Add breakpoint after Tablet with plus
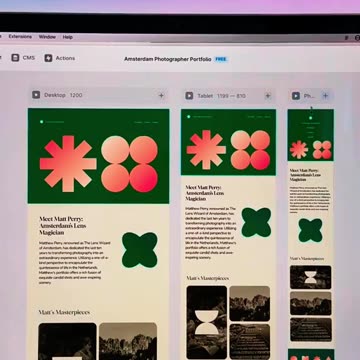 pyautogui.click(x=268, y=96)
